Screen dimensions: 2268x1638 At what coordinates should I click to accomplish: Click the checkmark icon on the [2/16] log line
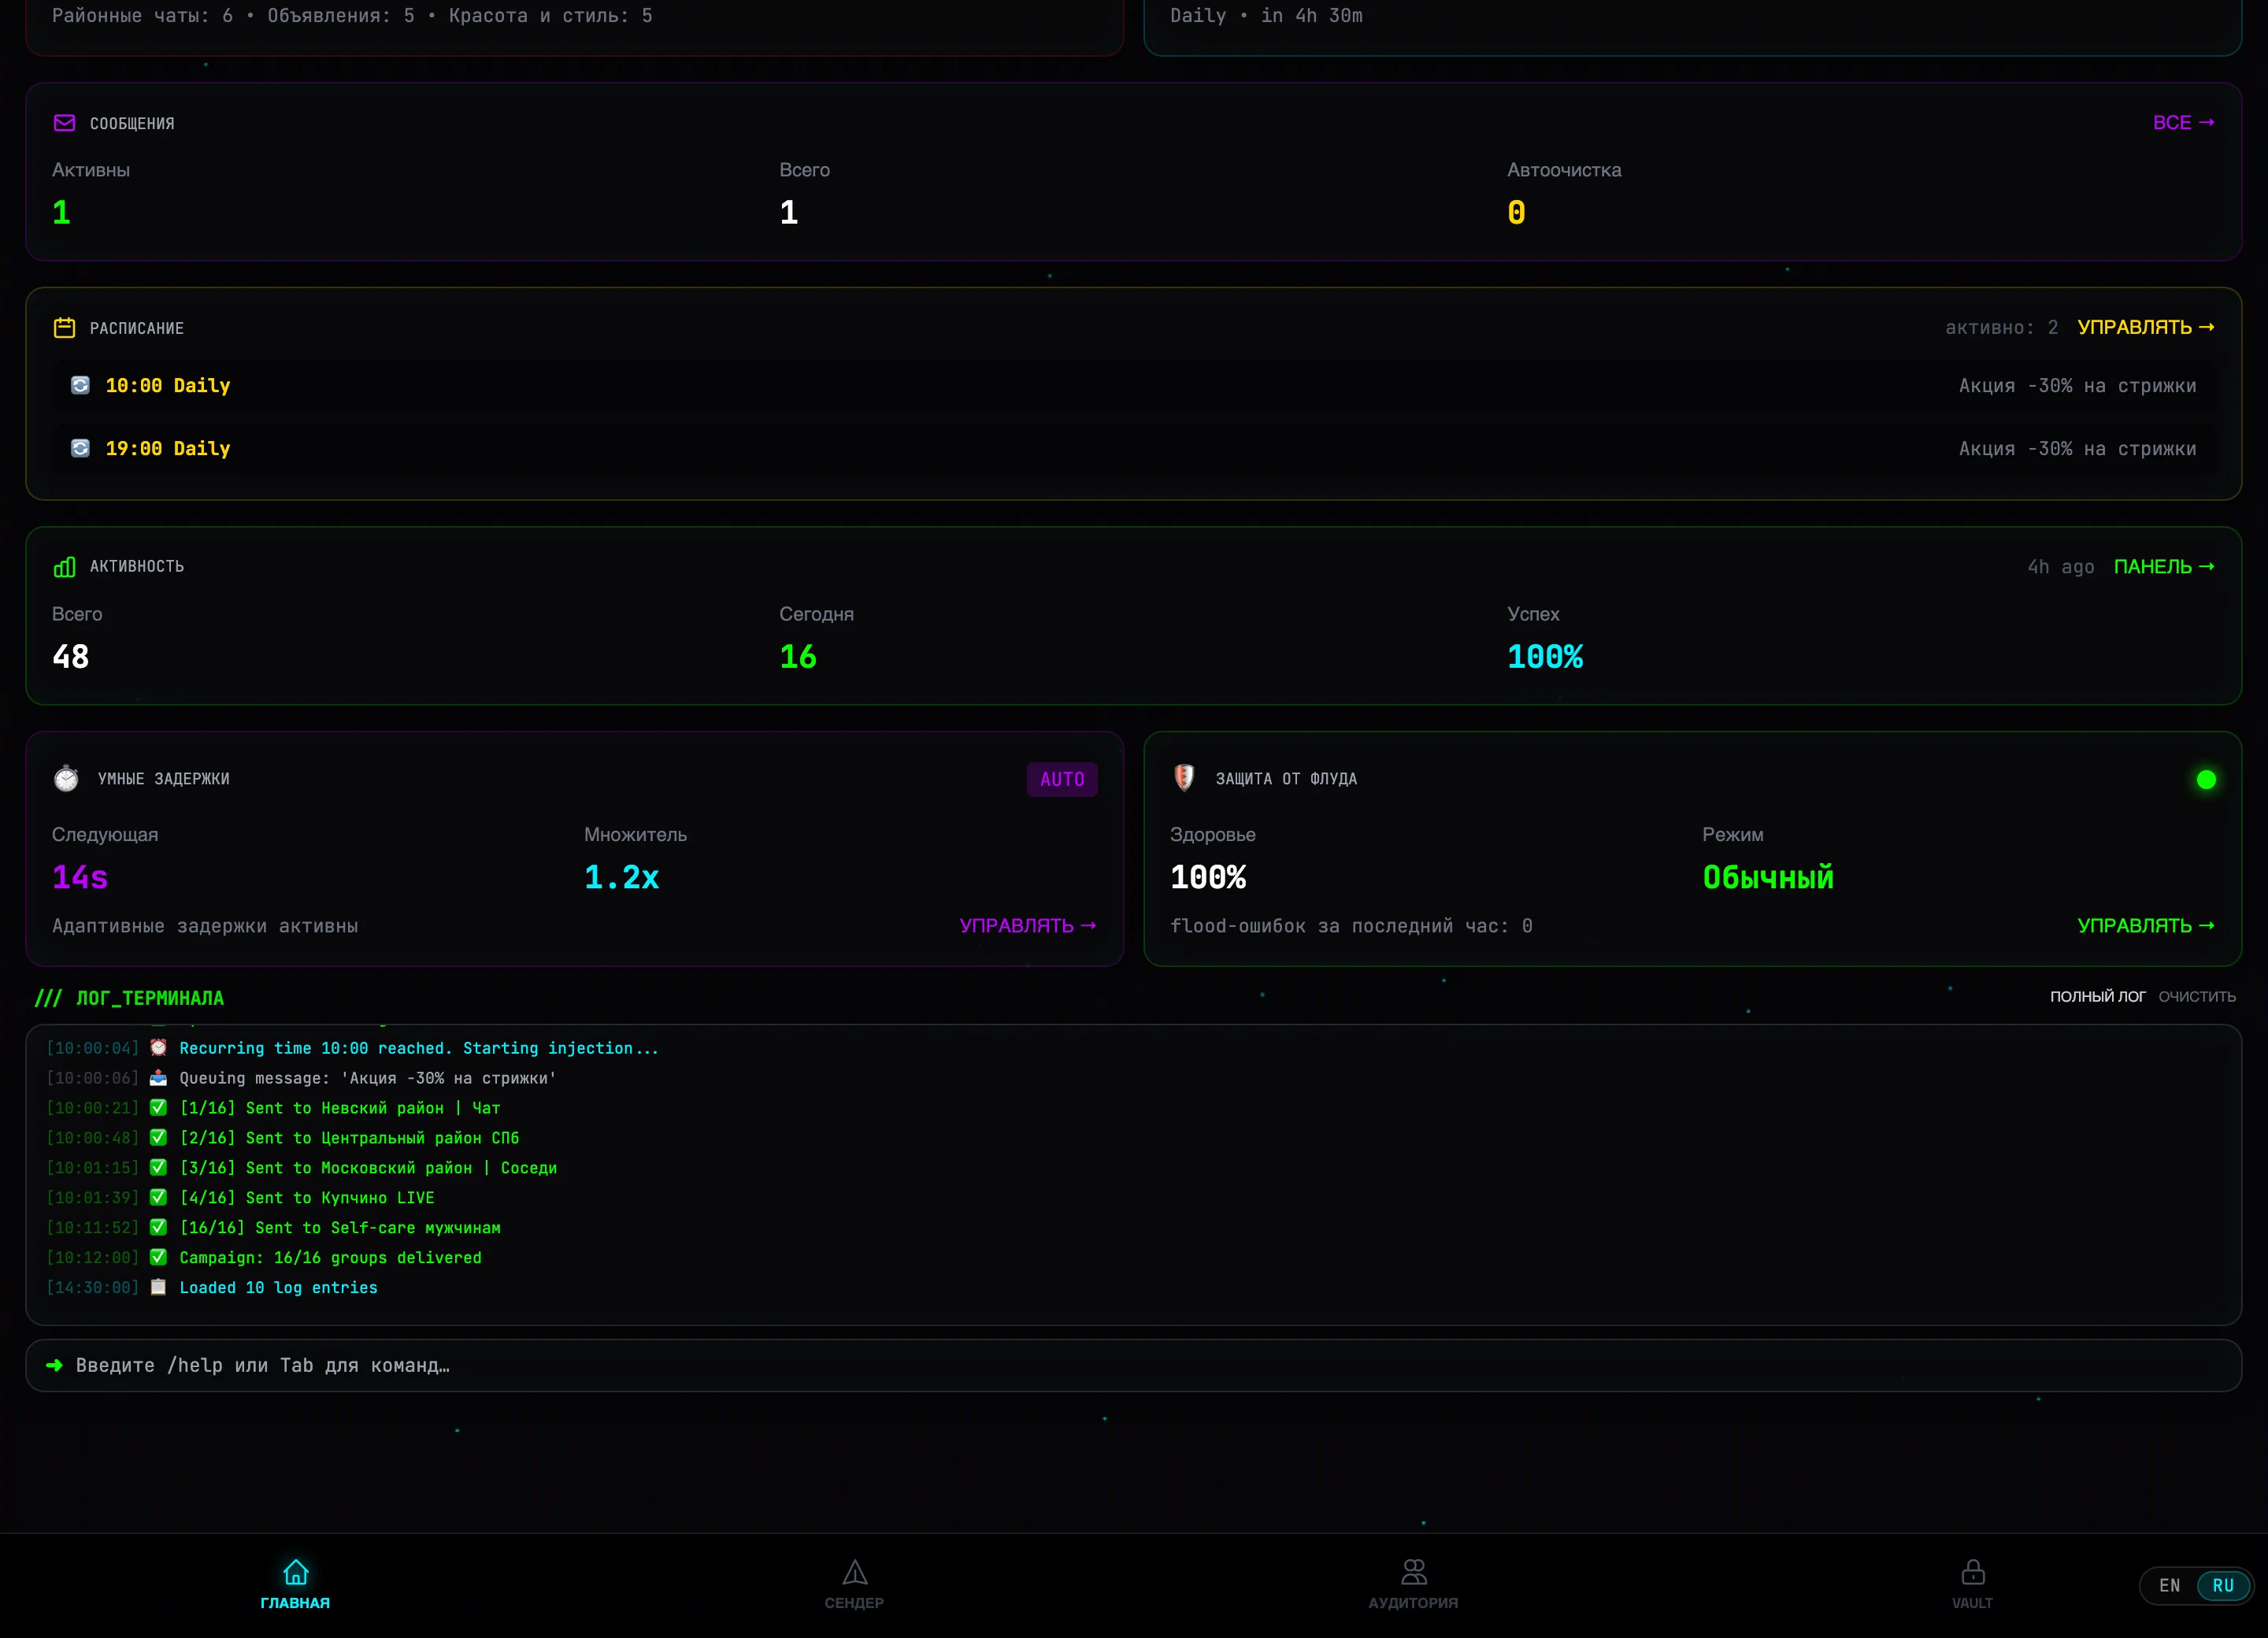coord(158,1137)
